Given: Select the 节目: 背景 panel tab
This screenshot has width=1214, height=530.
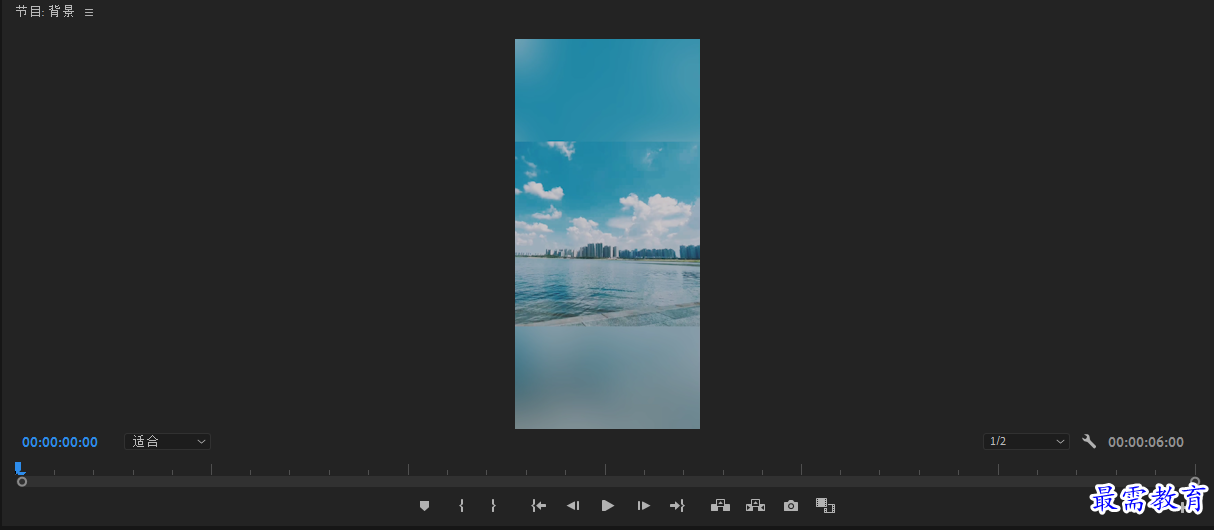Looking at the screenshot, I should [x=45, y=12].
